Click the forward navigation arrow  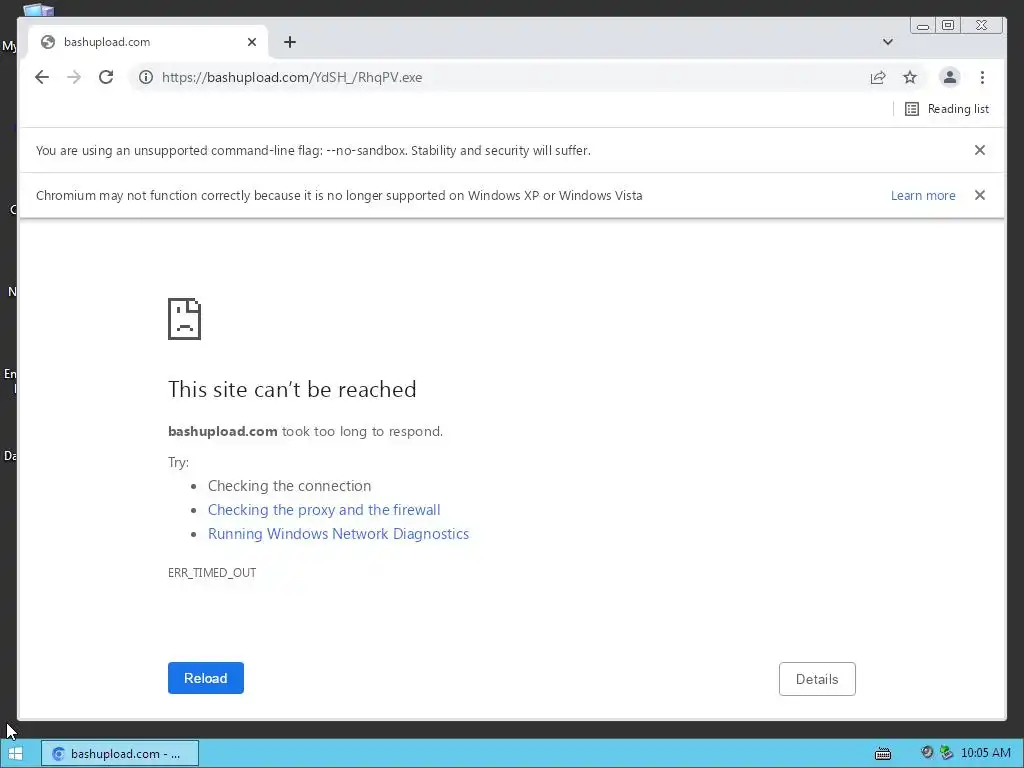click(x=74, y=77)
